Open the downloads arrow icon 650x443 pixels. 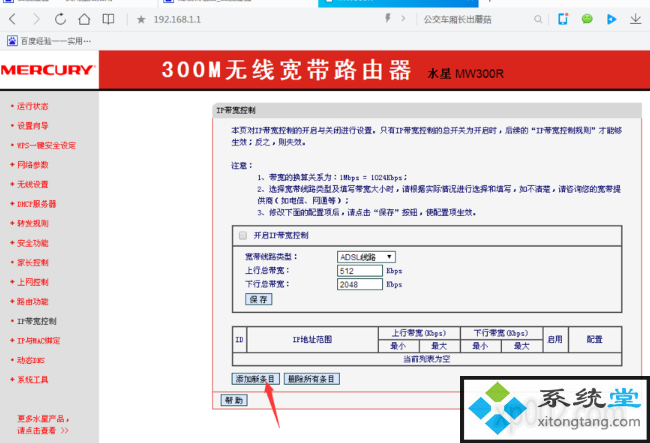(635, 19)
